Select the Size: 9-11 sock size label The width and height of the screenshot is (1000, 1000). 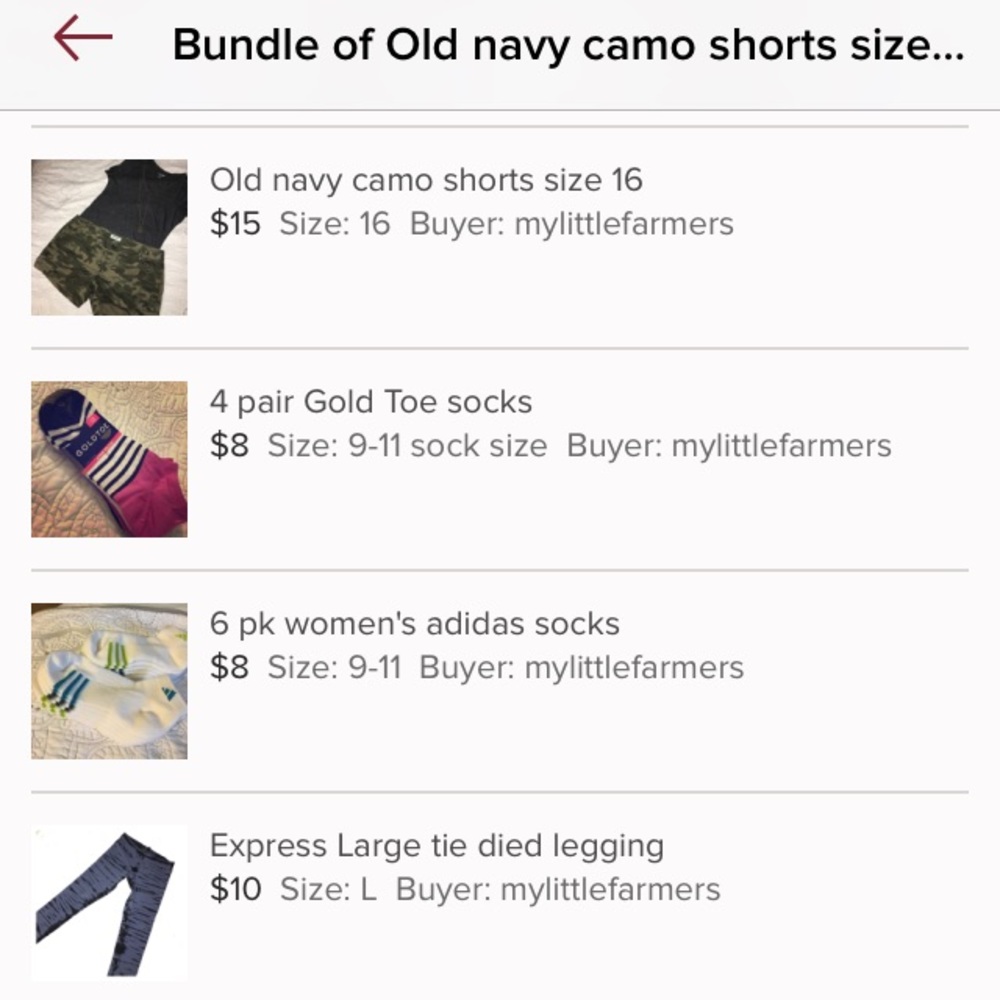[408, 447]
